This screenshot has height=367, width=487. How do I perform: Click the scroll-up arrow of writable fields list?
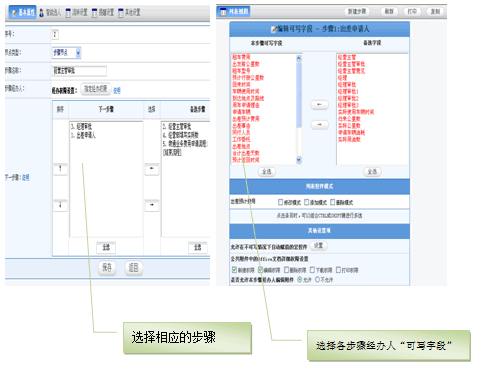[299, 58]
